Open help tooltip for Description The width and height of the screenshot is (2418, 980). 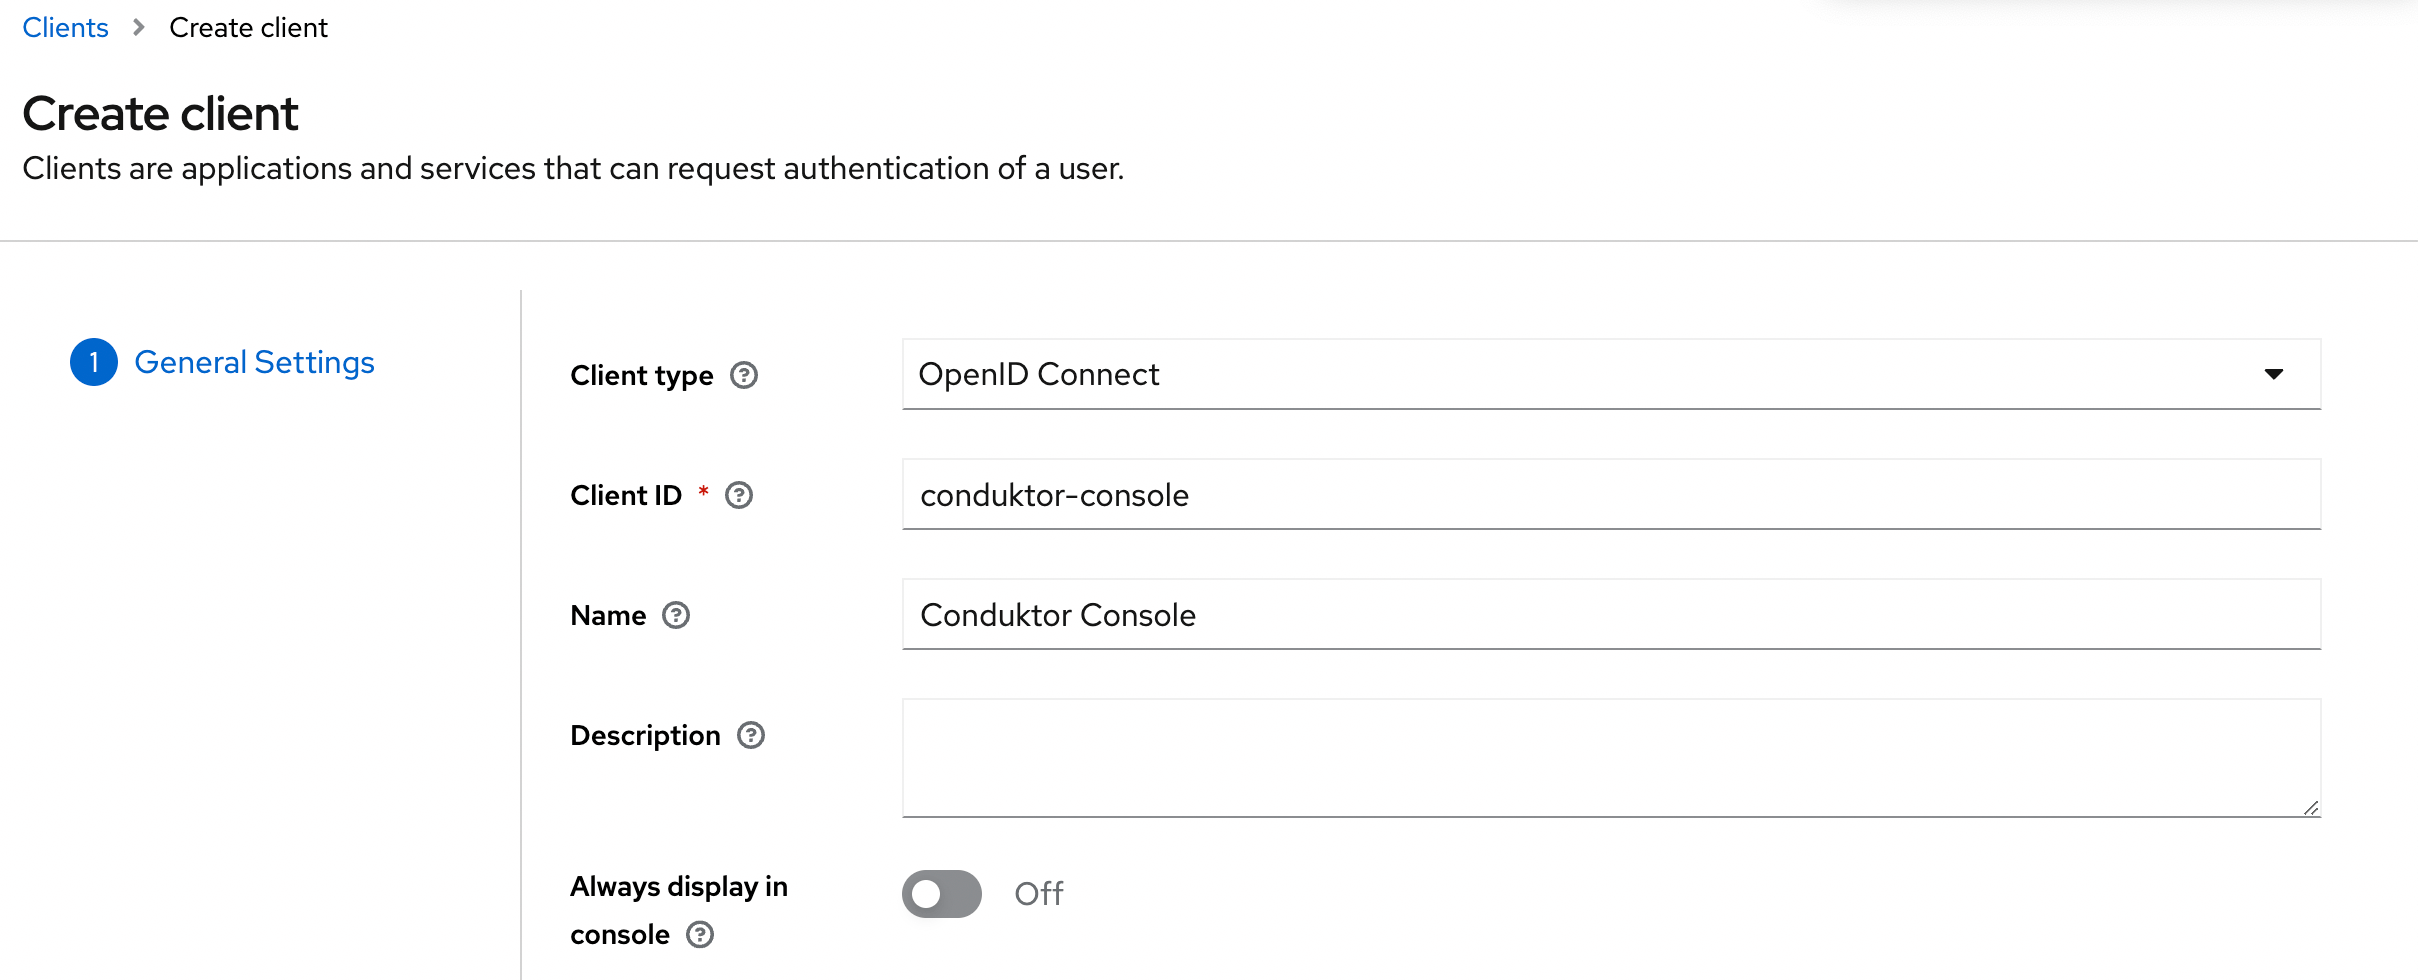[751, 735]
